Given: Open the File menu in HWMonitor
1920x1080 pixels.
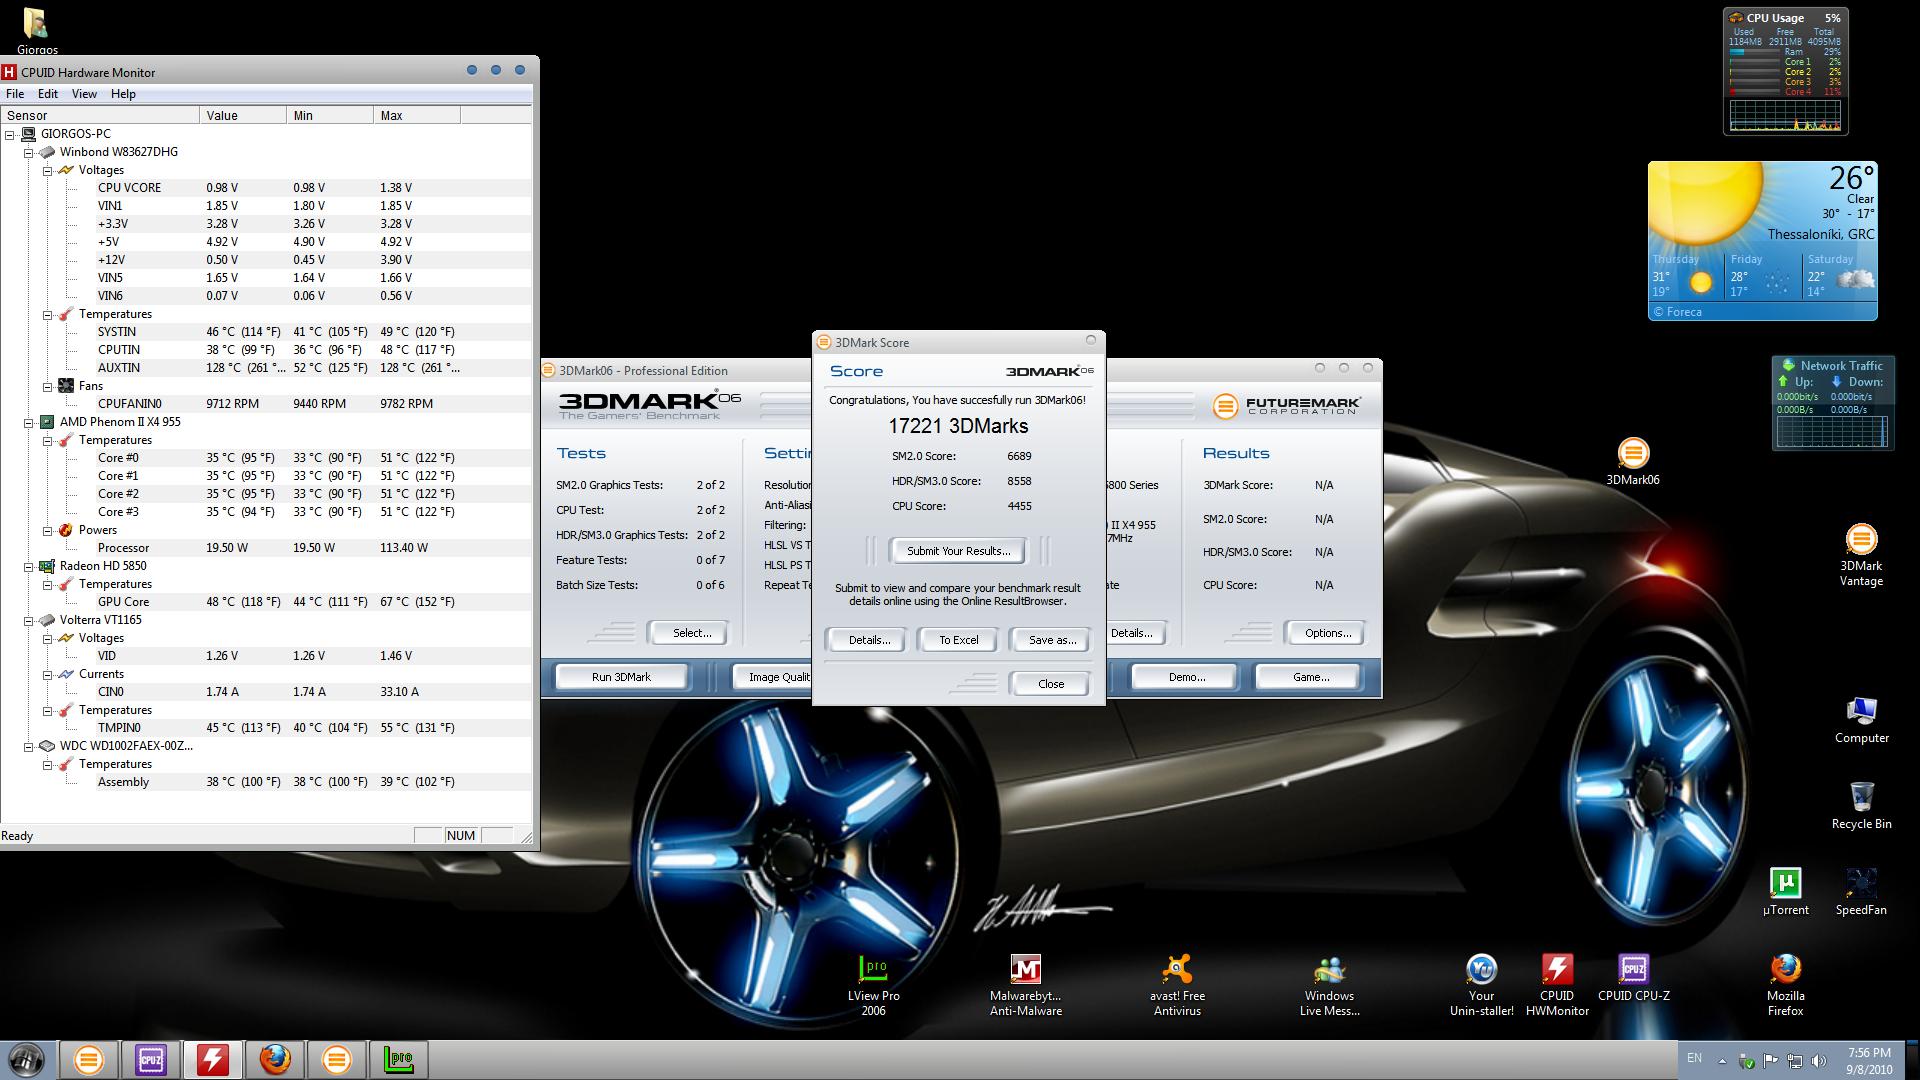Looking at the screenshot, I should coord(15,94).
